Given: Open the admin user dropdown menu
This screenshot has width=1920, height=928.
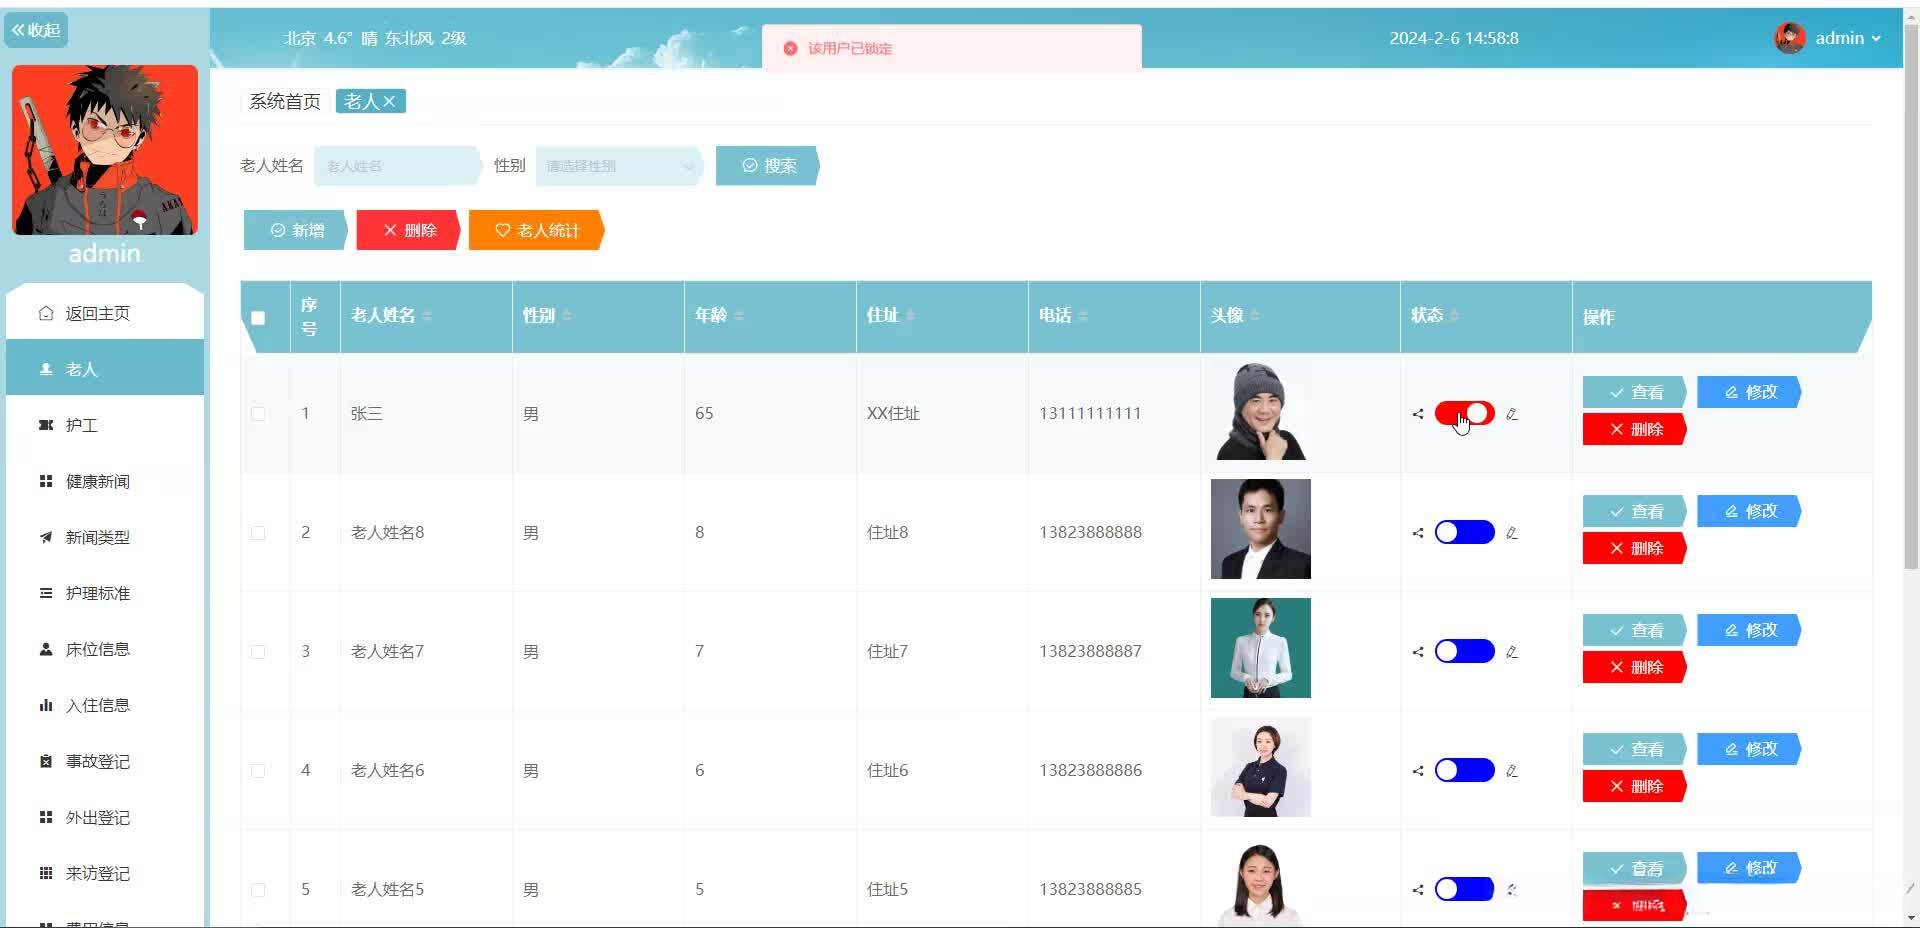Looking at the screenshot, I should tap(1847, 38).
